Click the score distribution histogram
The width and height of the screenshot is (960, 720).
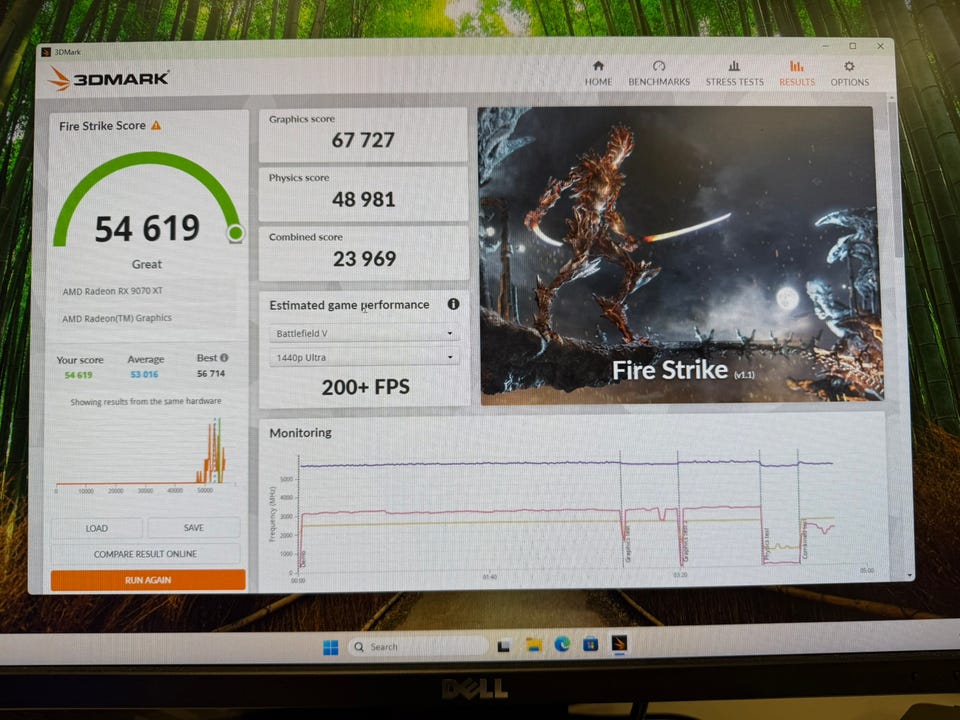146,455
